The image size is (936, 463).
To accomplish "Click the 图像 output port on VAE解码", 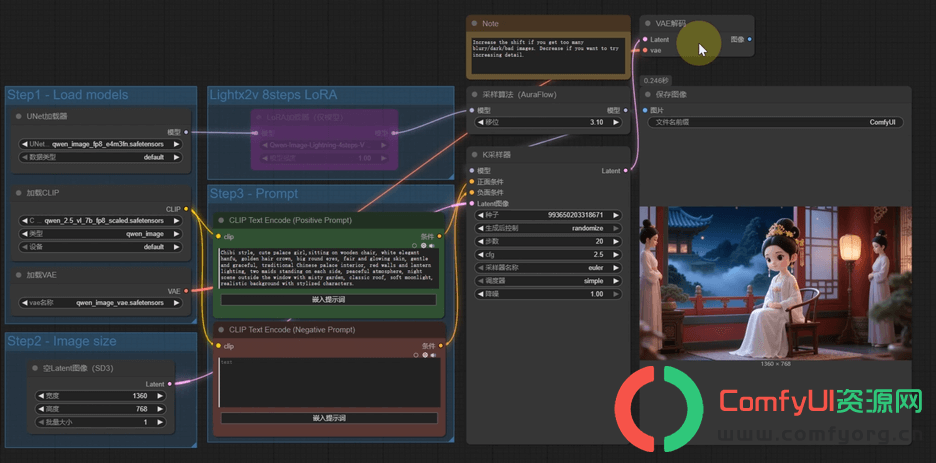I will tap(750, 39).
